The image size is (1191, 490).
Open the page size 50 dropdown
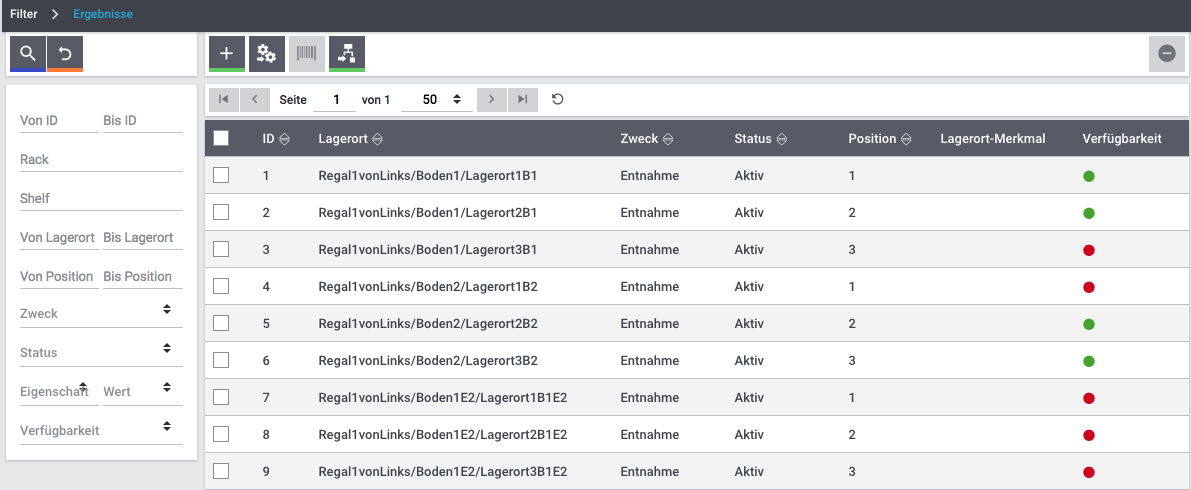[x=437, y=100]
